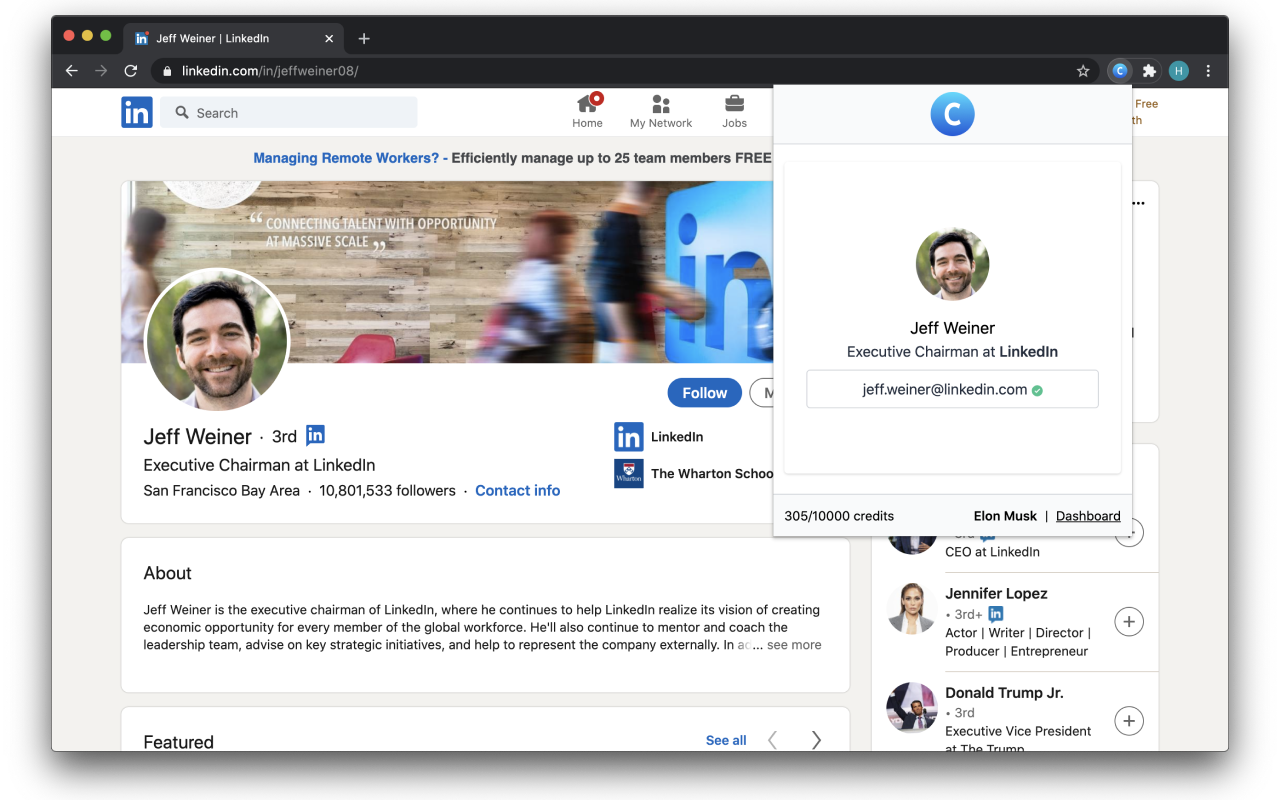Viewport: 1280px width, 800px height.
Task: Click the LinkedIn premium badge beside 3rd
Action: [315, 435]
